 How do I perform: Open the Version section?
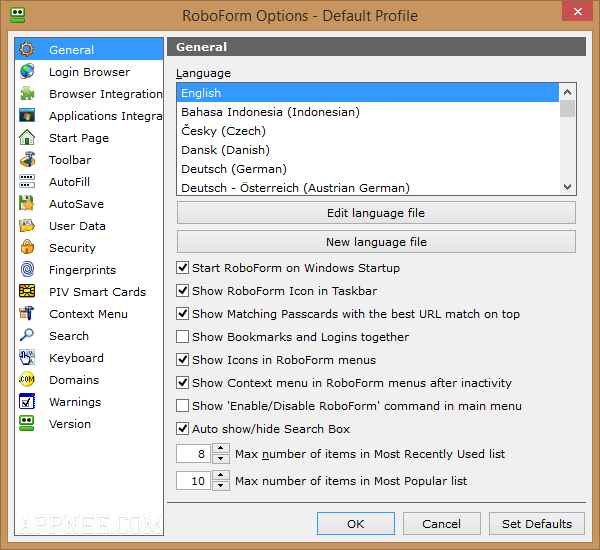pos(89,424)
